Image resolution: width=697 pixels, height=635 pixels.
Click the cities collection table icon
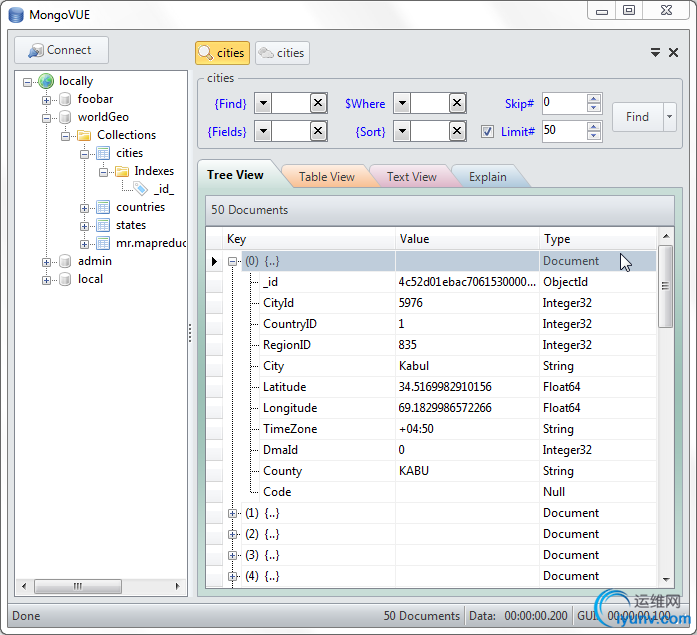[x=103, y=153]
